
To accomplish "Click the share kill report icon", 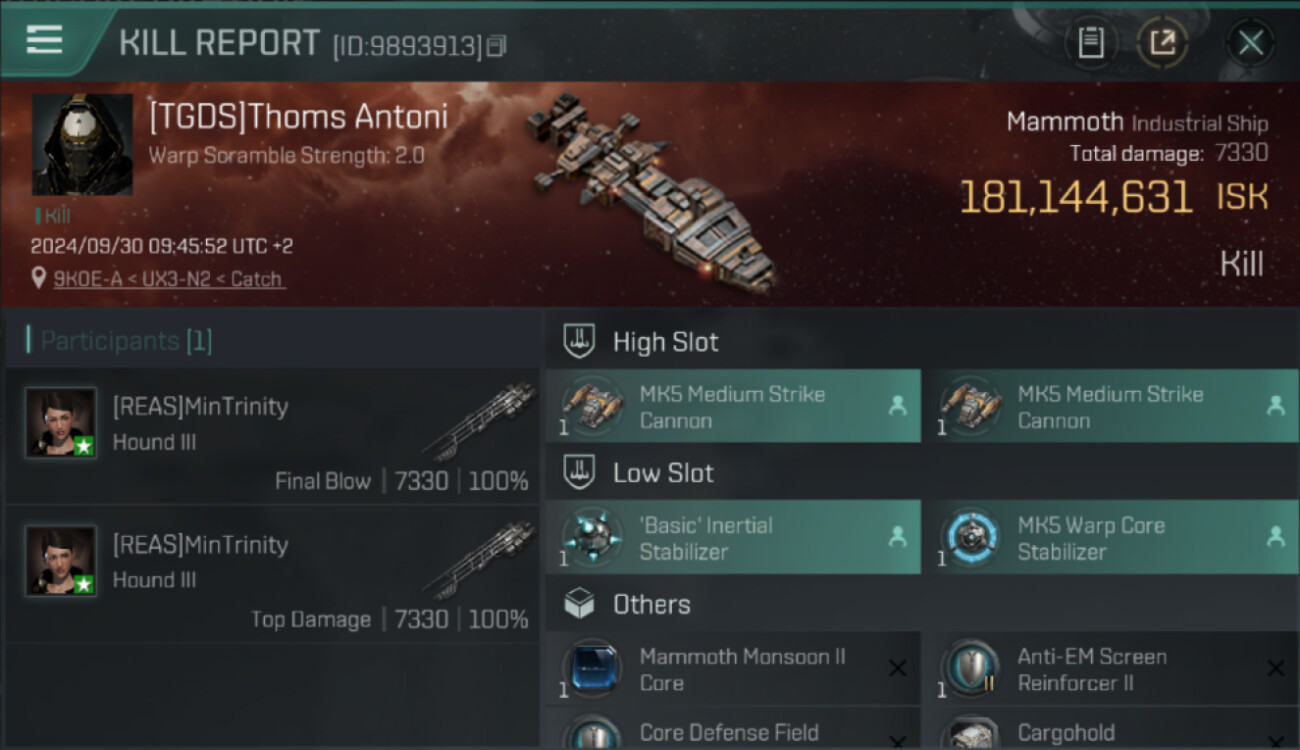I will point(1162,42).
